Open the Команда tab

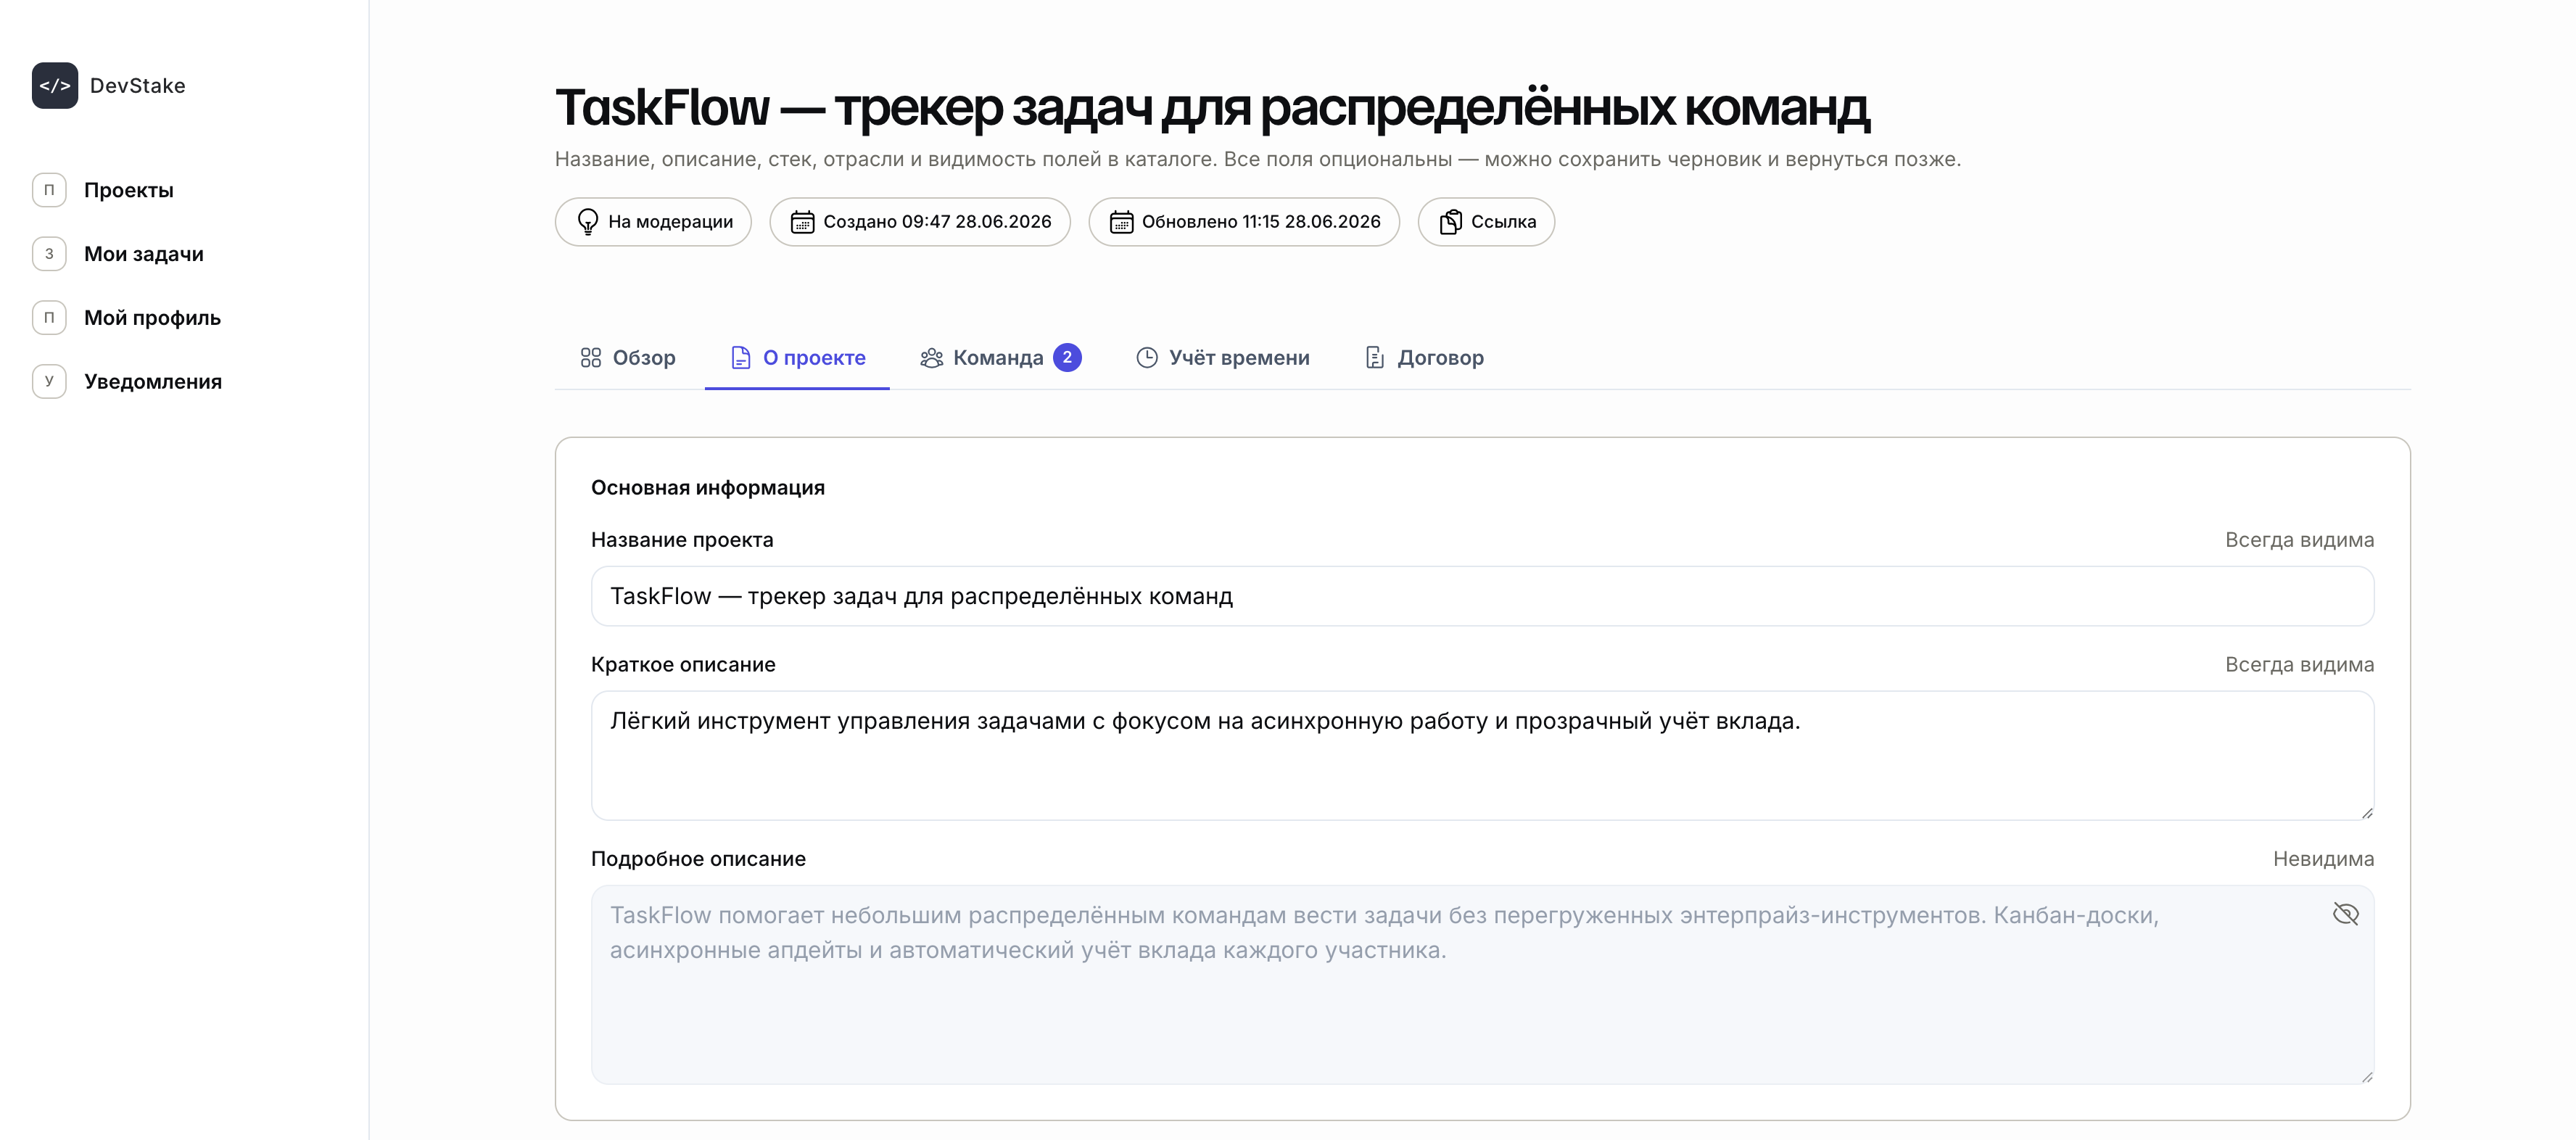[x=1000, y=358]
